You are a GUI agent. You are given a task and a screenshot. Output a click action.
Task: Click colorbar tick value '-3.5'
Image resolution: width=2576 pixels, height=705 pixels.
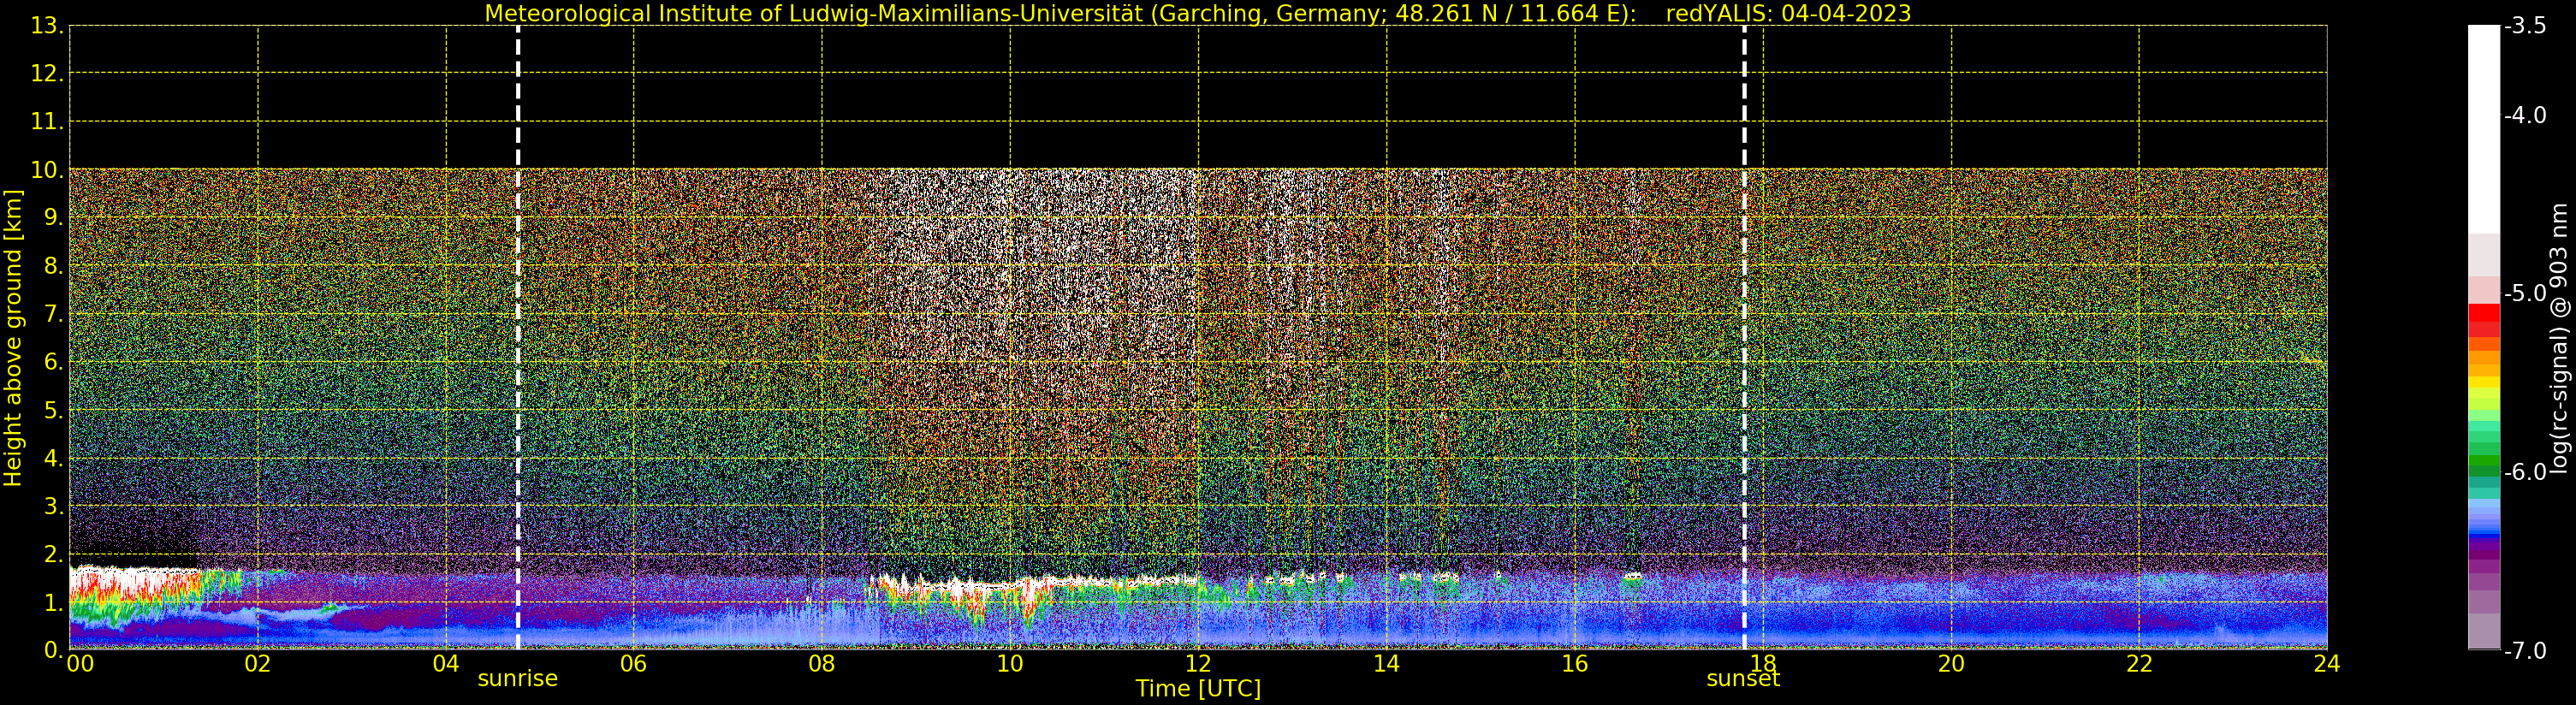pyautogui.click(x=2525, y=26)
